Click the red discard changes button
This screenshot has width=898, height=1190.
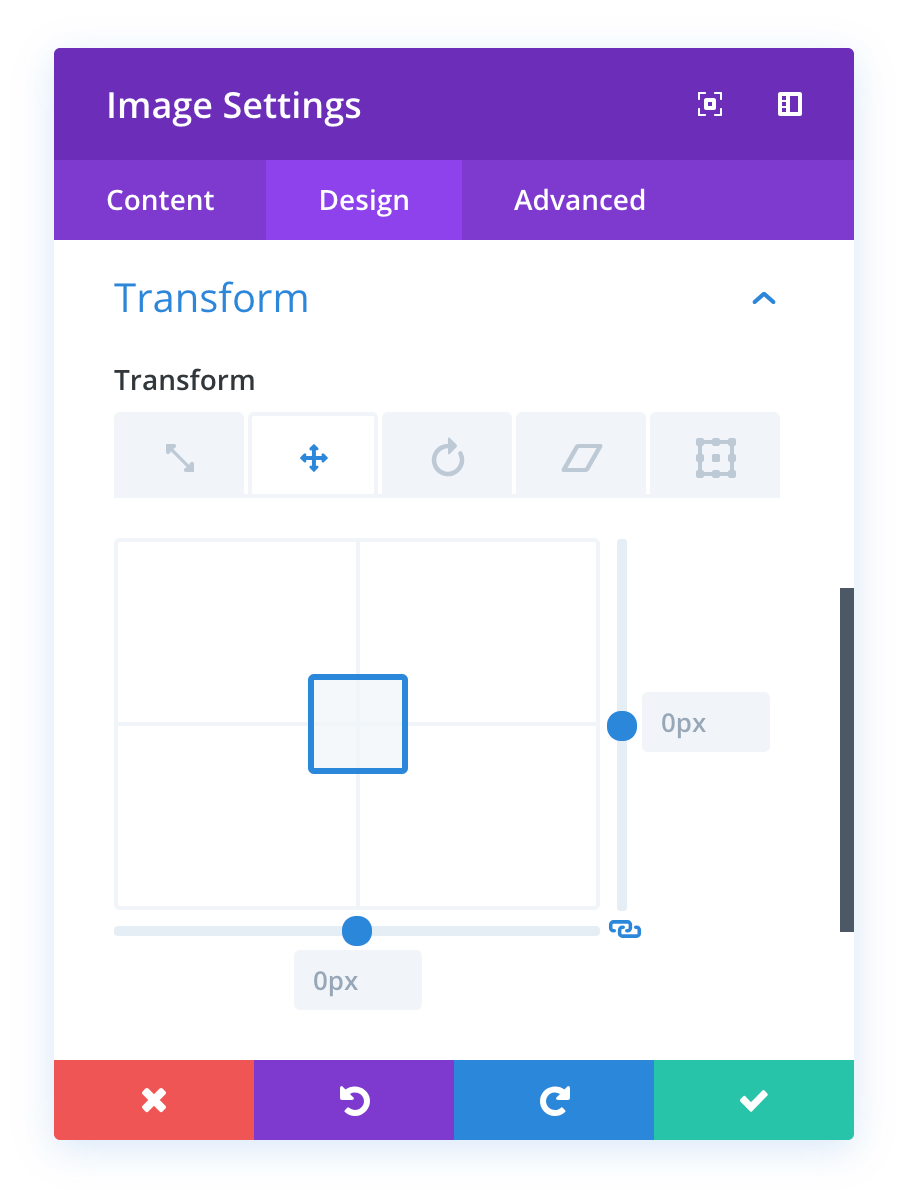(154, 1100)
